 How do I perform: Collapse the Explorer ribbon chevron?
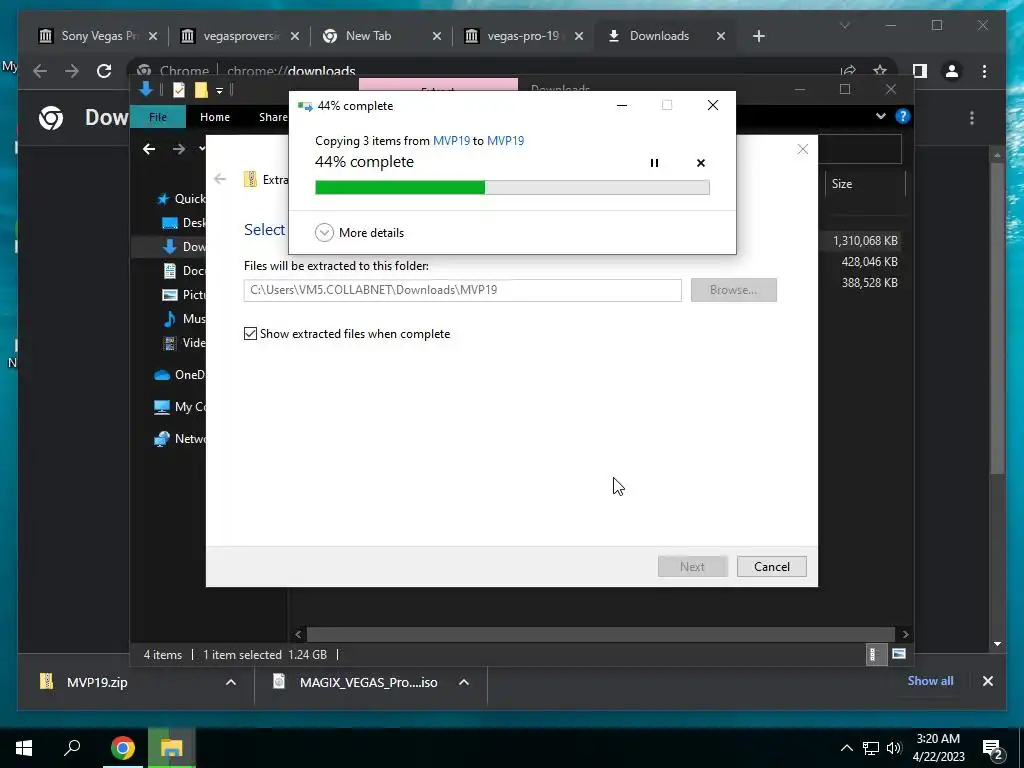click(880, 116)
